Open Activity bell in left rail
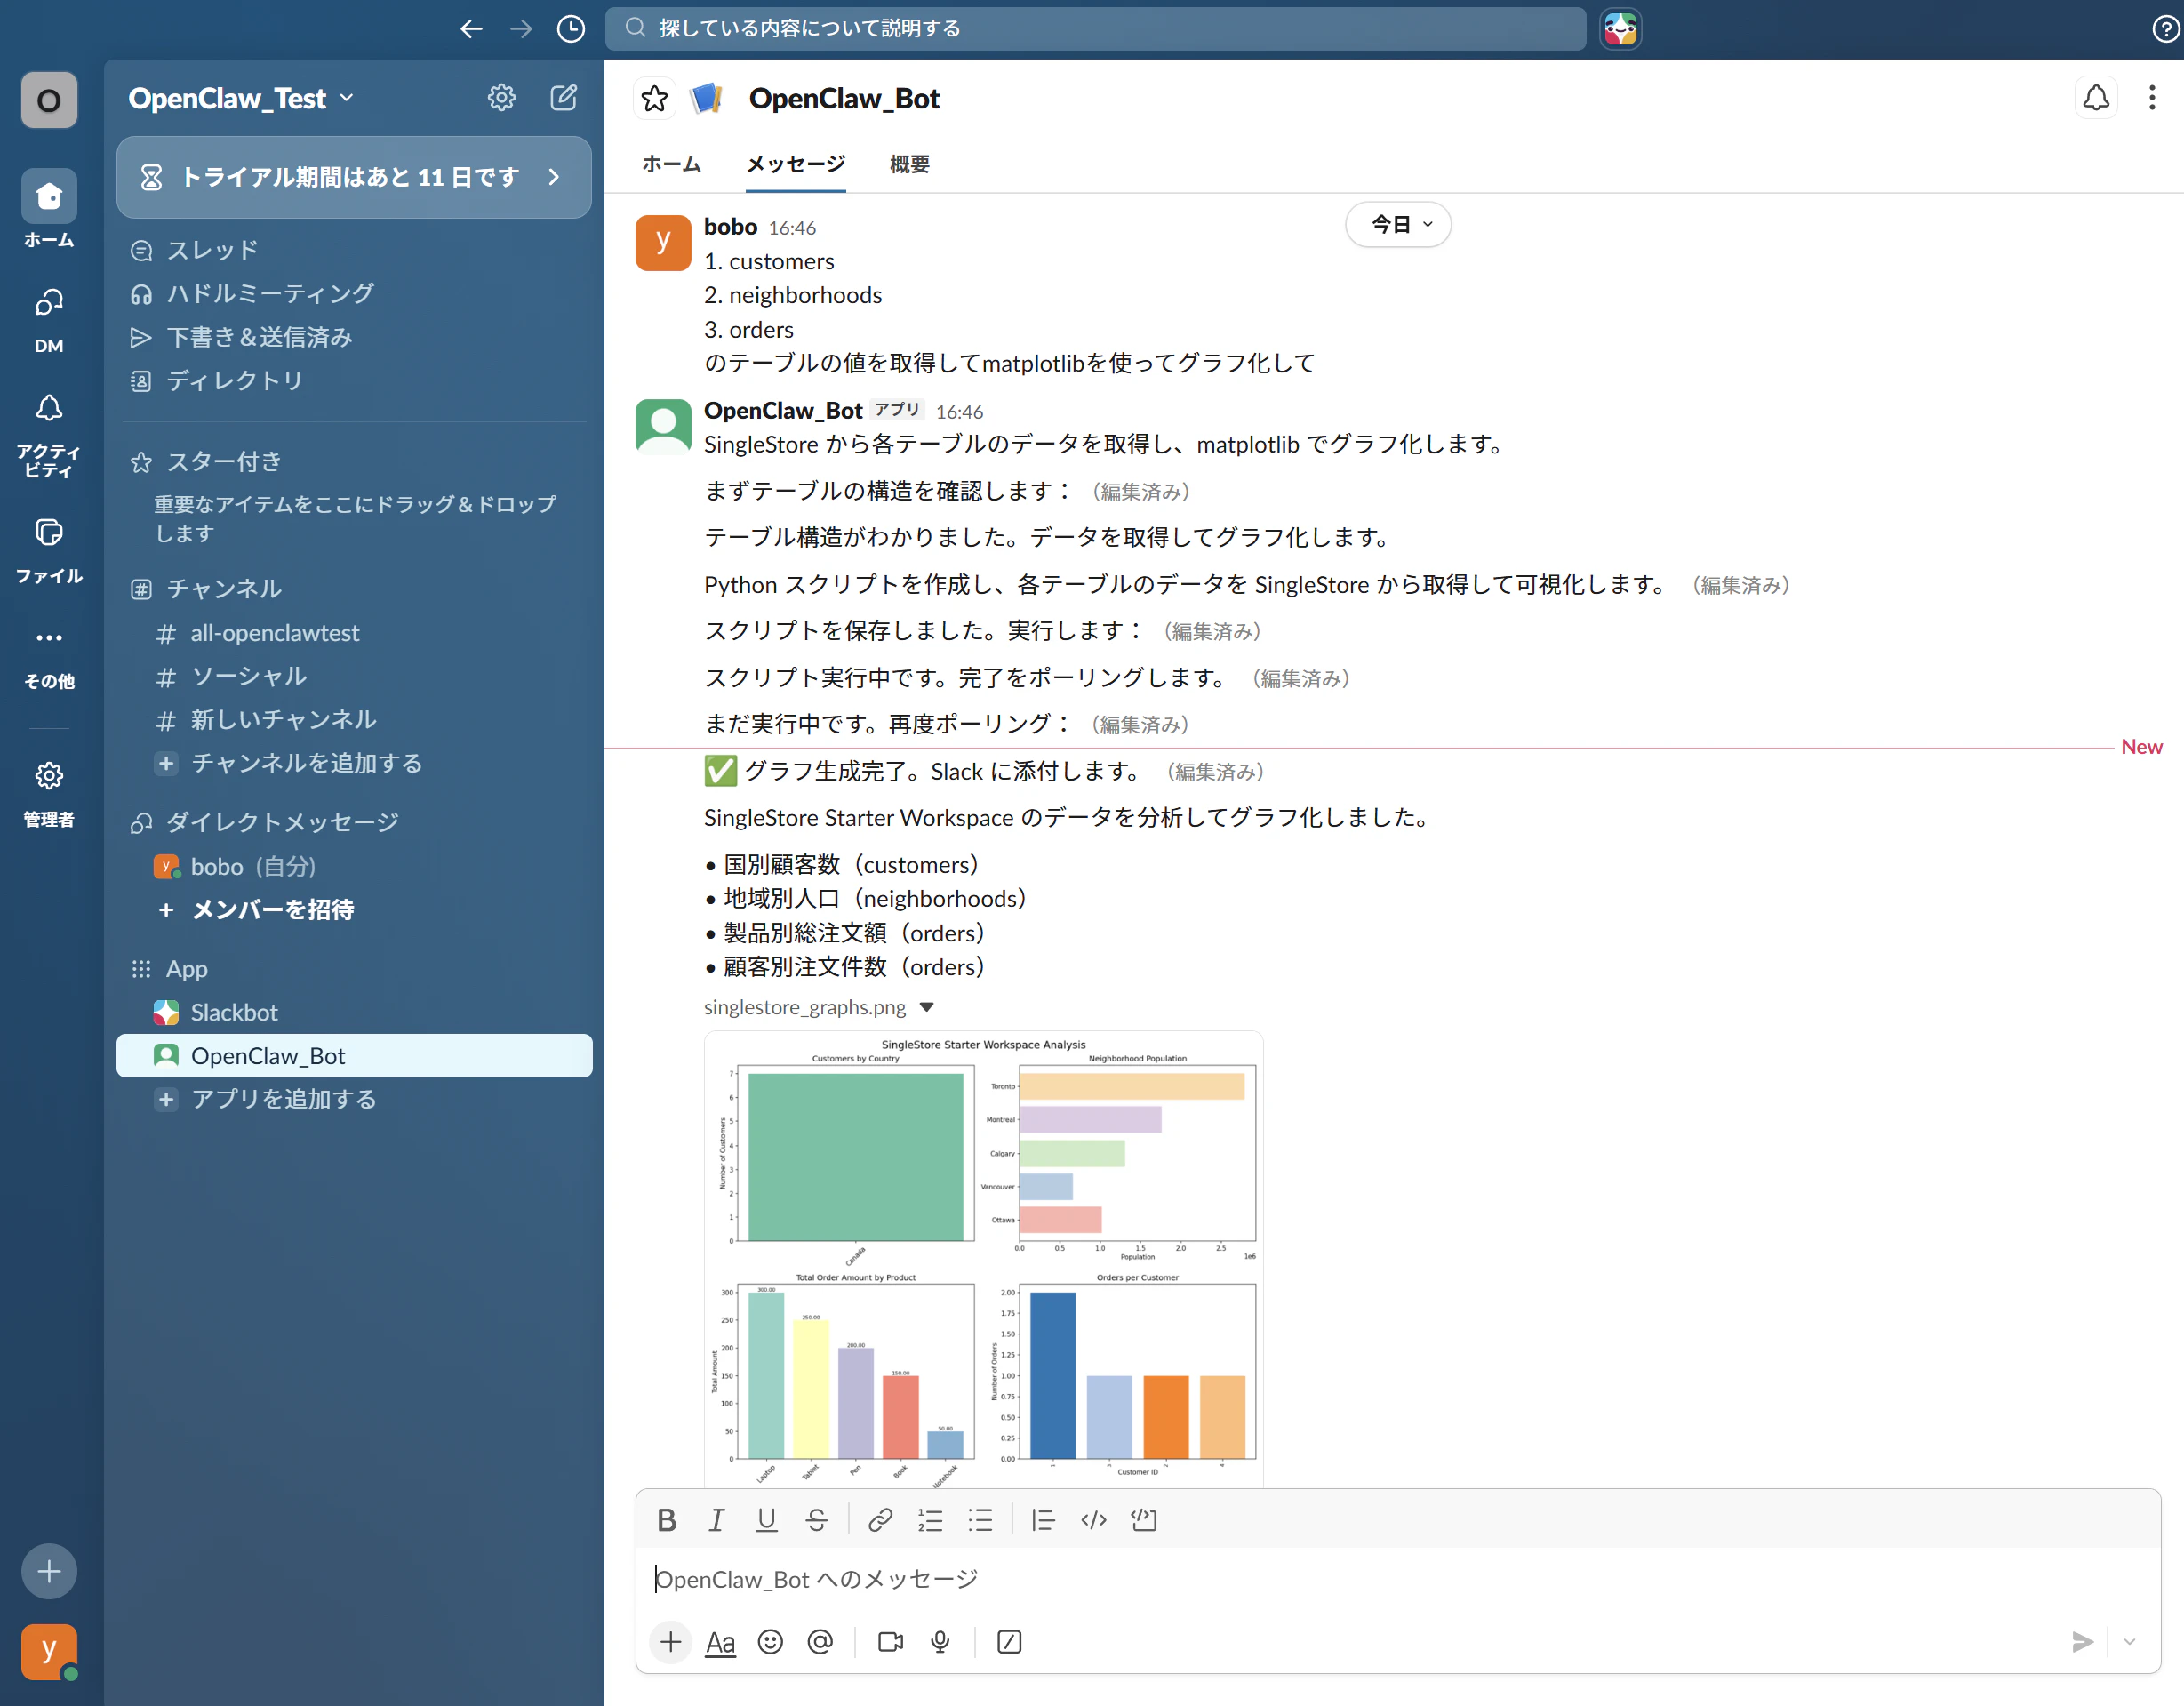Viewport: 2184px width, 1706px height. pyautogui.click(x=49, y=433)
